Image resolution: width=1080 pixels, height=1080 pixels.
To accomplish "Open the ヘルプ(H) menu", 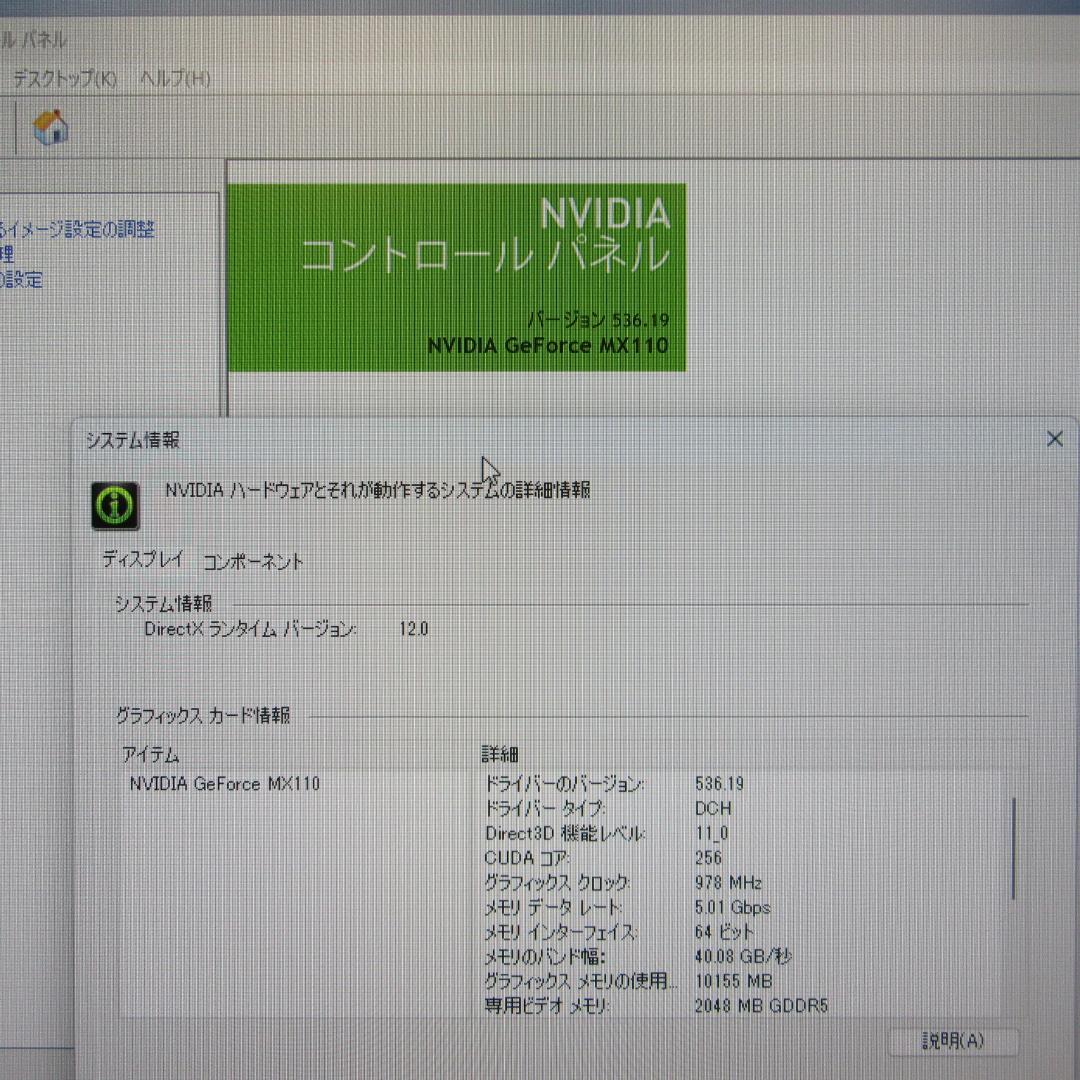I will coord(175,77).
